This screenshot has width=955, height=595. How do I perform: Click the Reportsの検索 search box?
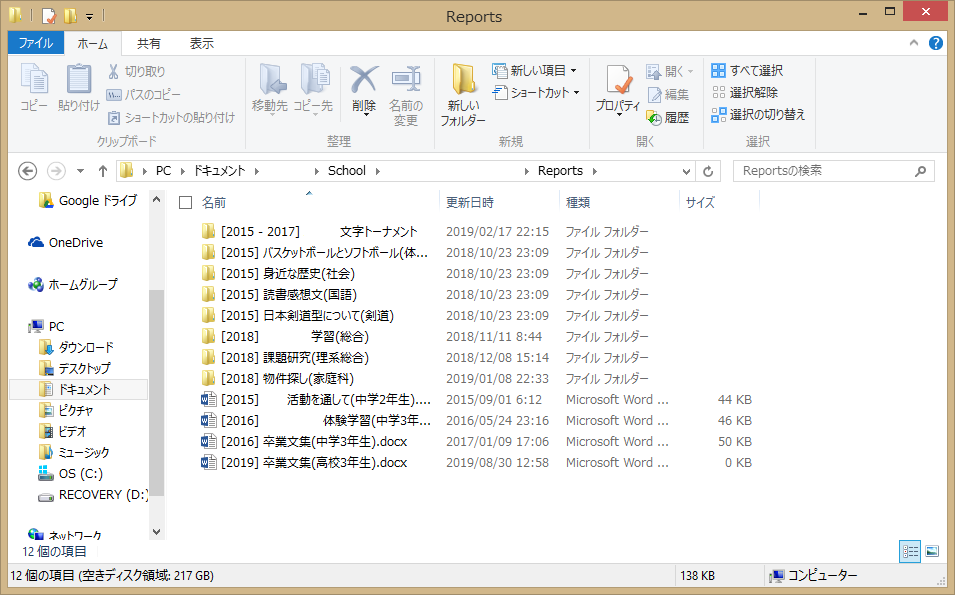[x=825, y=171]
